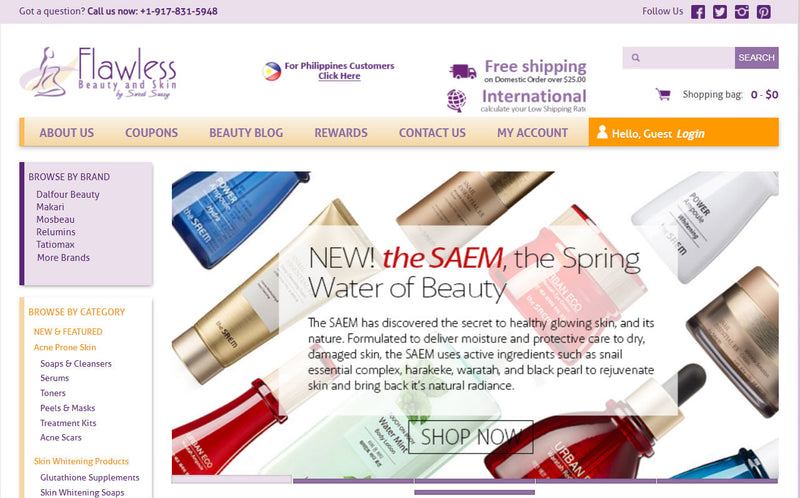Open the More Brands link
This screenshot has height=498, width=800.
point(63,258)
